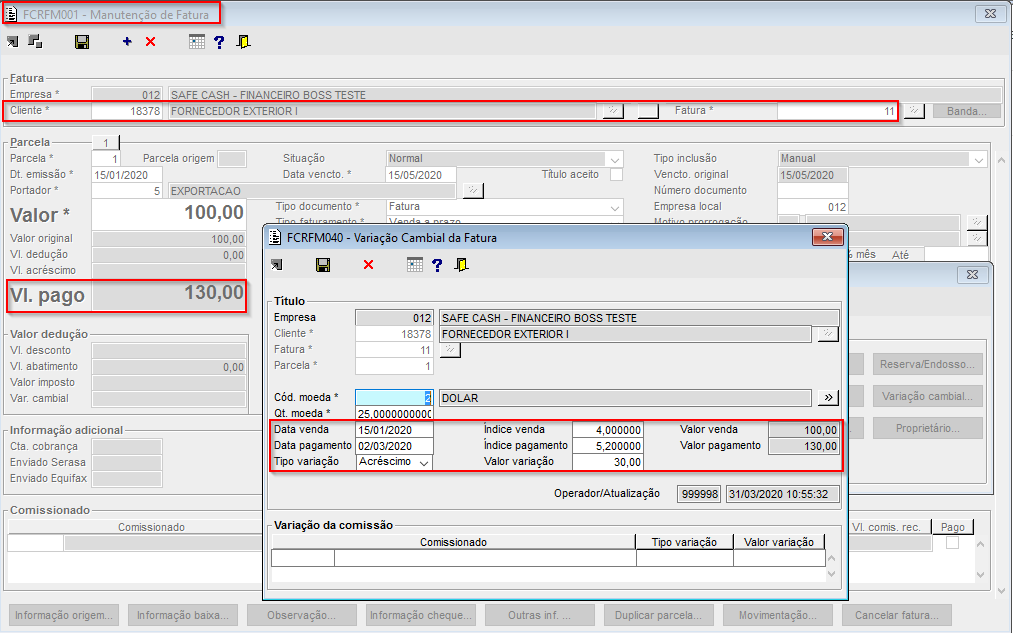Toggle the Título aceito checkbox

(x=616, y=175)
